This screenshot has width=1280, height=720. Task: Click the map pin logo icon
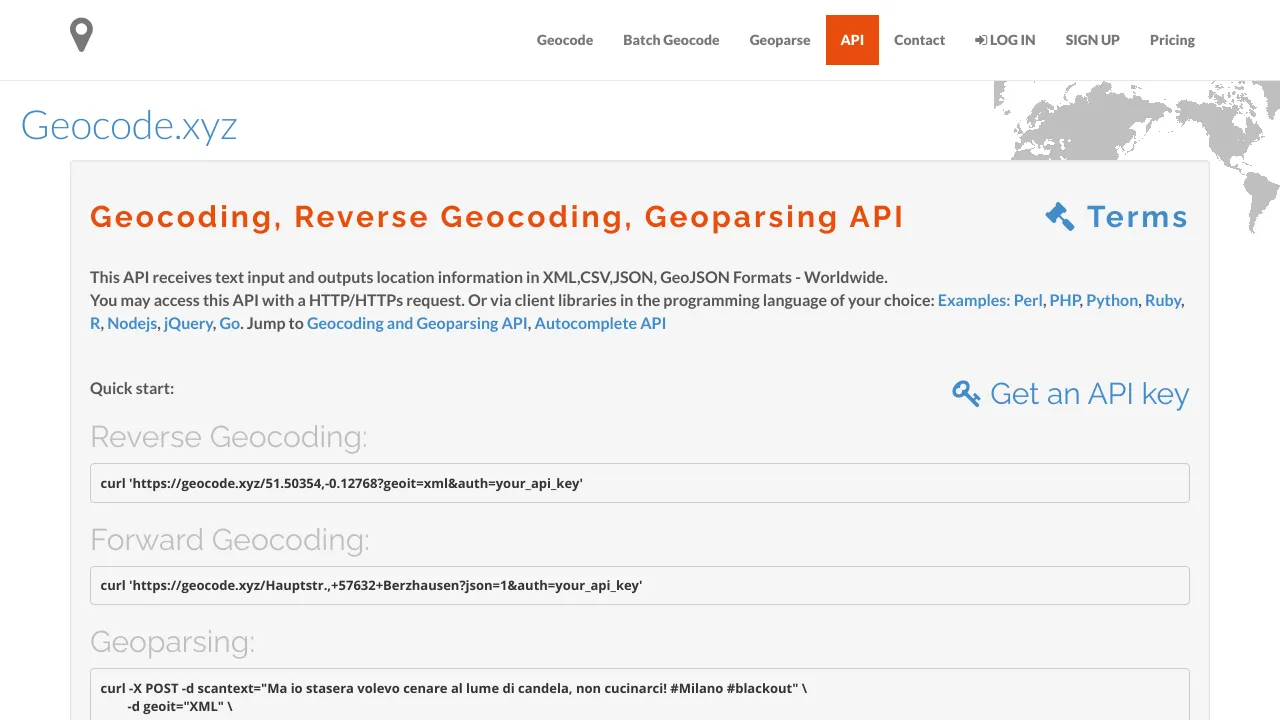(x=81, y=35)
